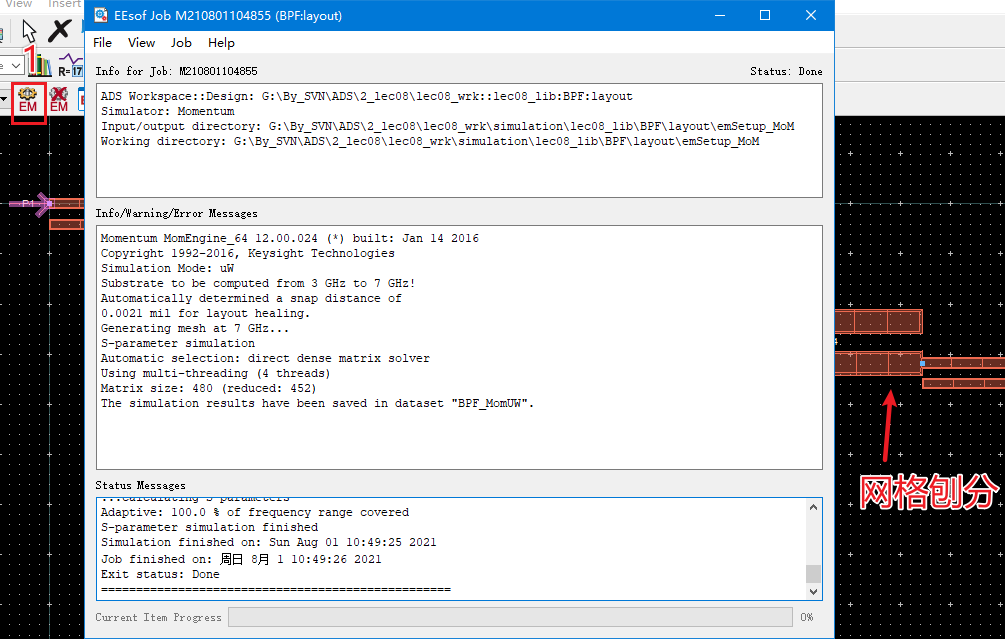Click the Status Messages scrollbar thumb
Screen dimensions: 1005x639
pos(813,574)
